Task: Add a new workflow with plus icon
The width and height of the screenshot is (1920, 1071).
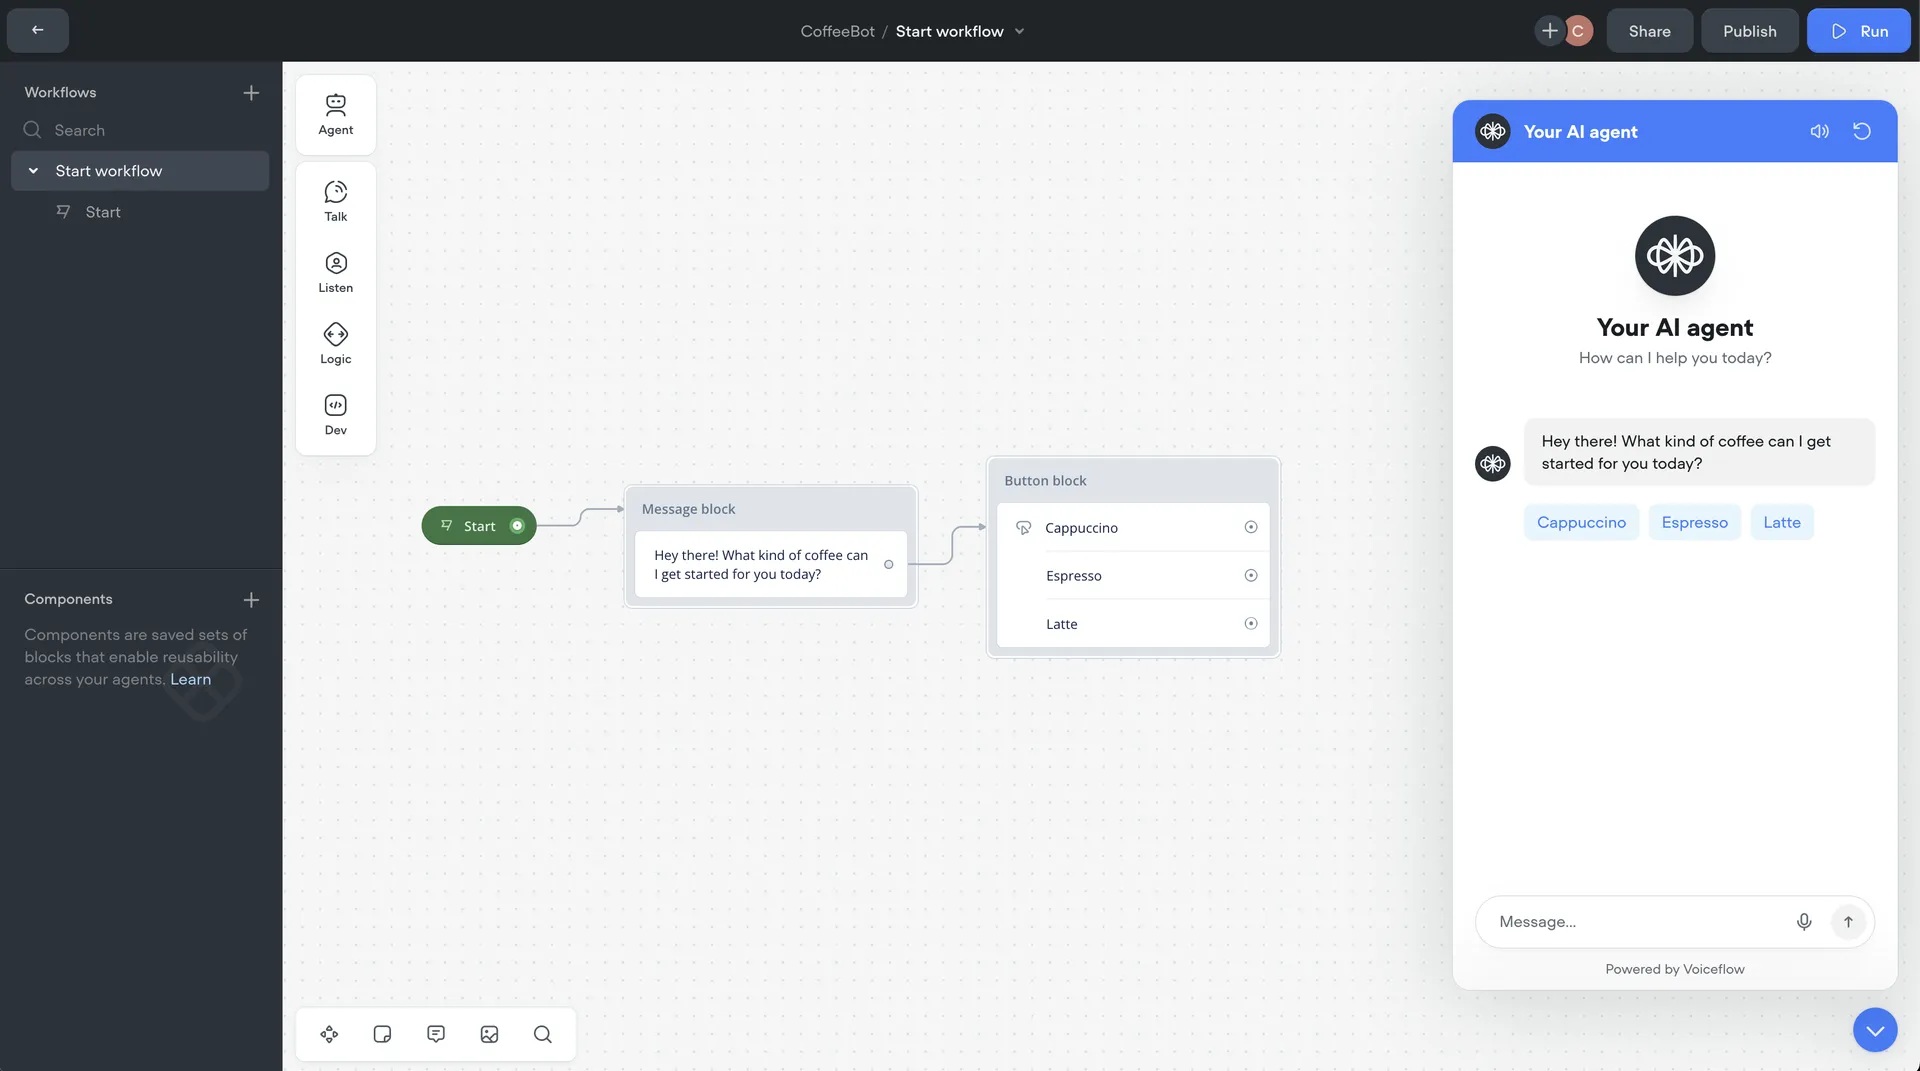Action: coord(251,93)
